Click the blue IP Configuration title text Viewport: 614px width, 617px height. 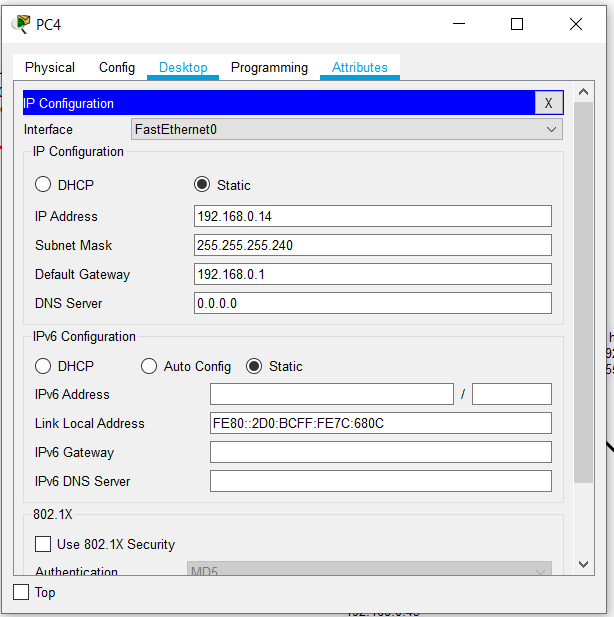point(68,103)
